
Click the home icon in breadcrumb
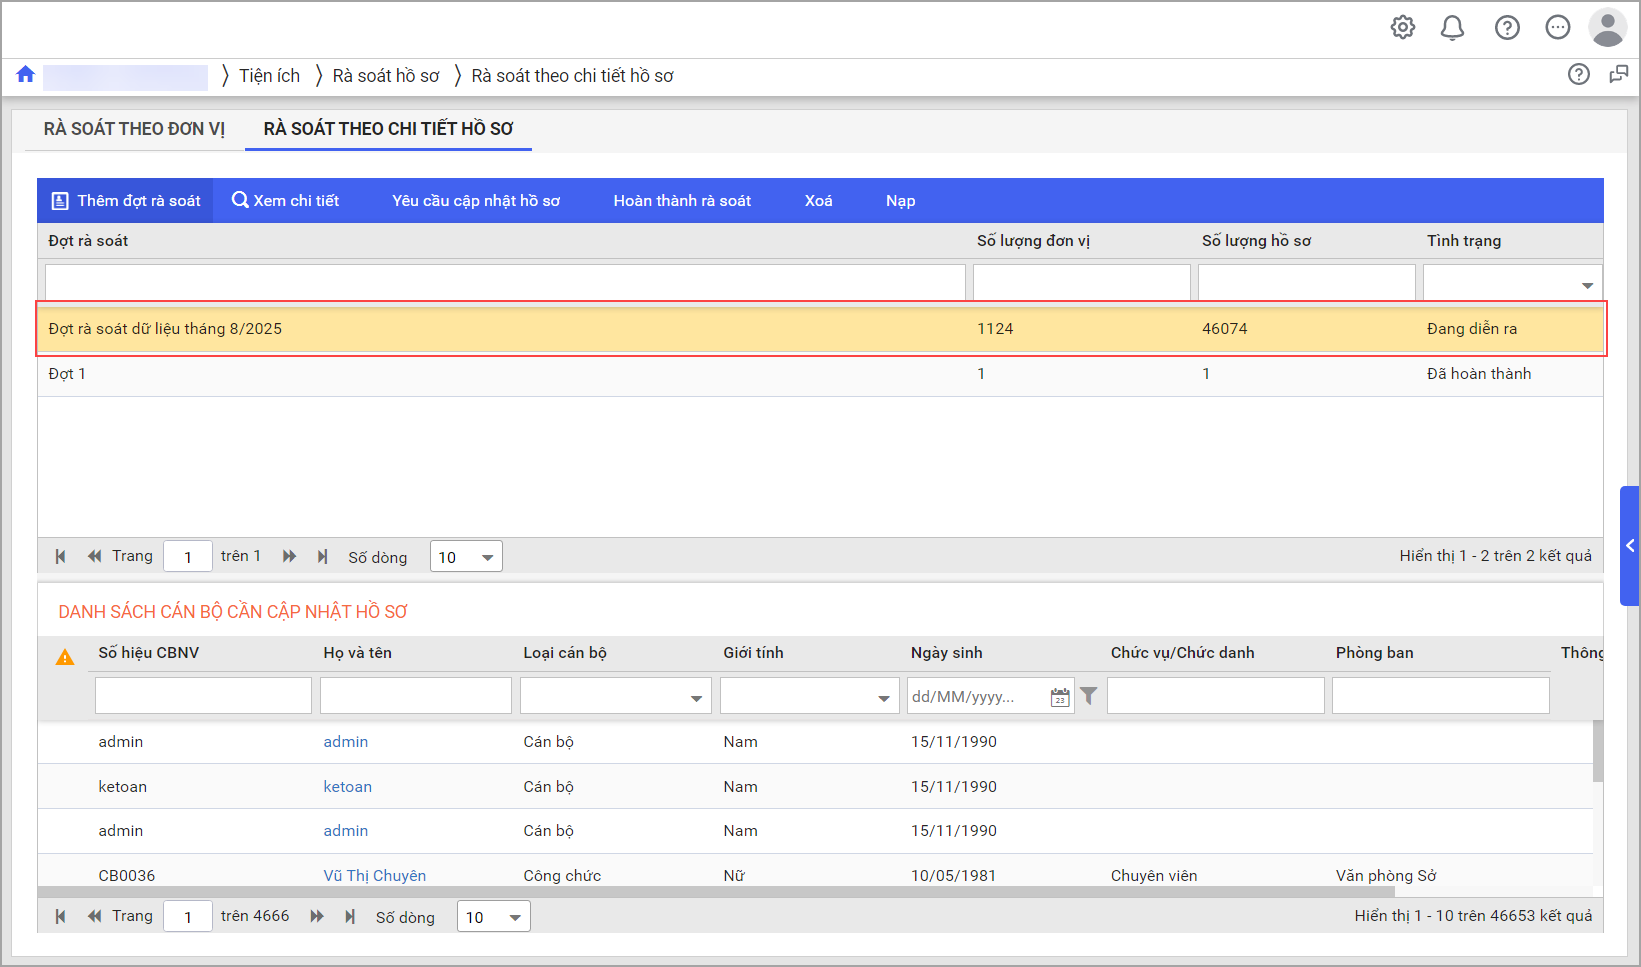click(26, 75)
